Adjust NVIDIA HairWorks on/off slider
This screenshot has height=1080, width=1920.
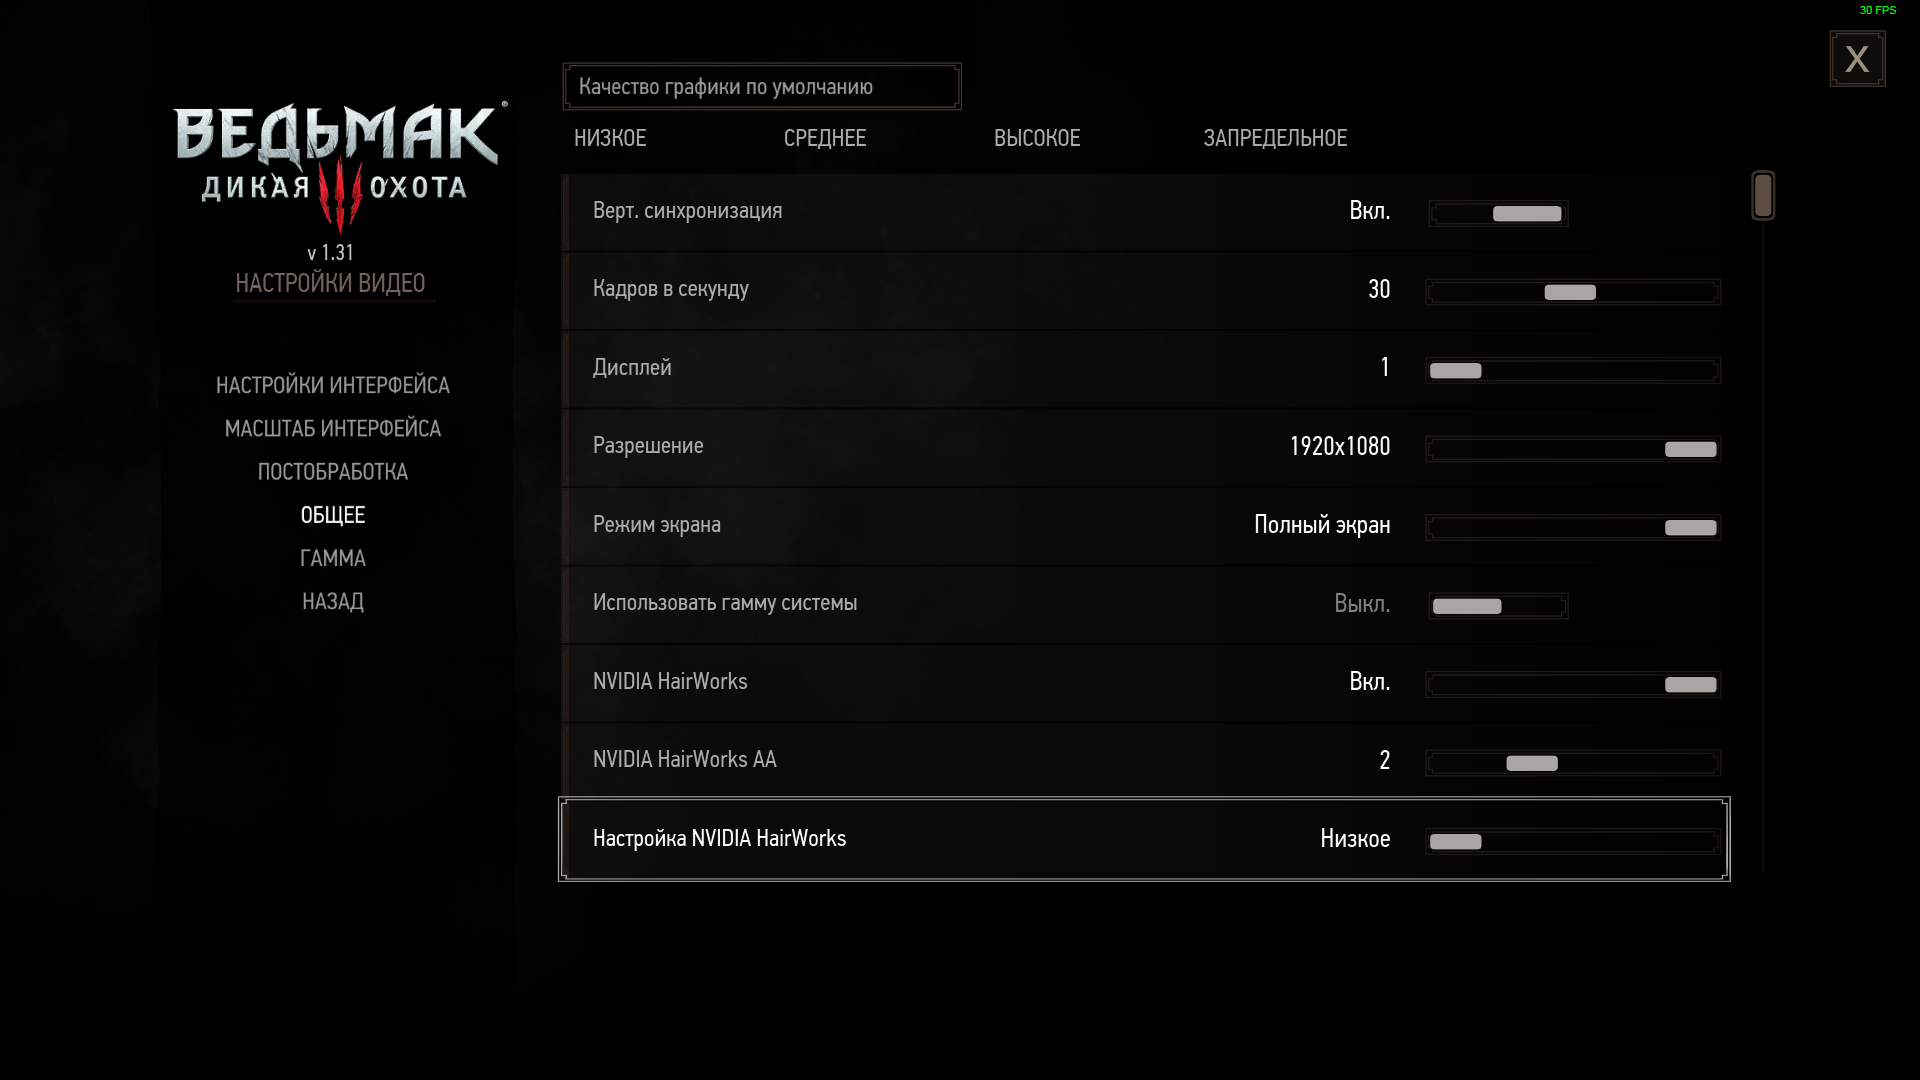click(1573, 684)
